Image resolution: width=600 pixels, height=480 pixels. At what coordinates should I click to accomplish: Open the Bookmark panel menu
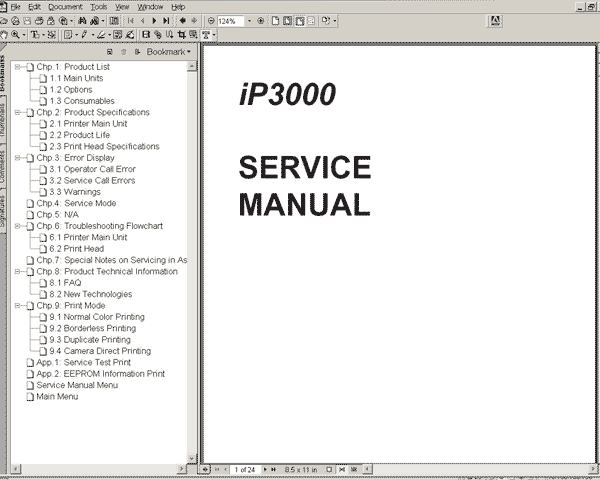click(168, 52)
